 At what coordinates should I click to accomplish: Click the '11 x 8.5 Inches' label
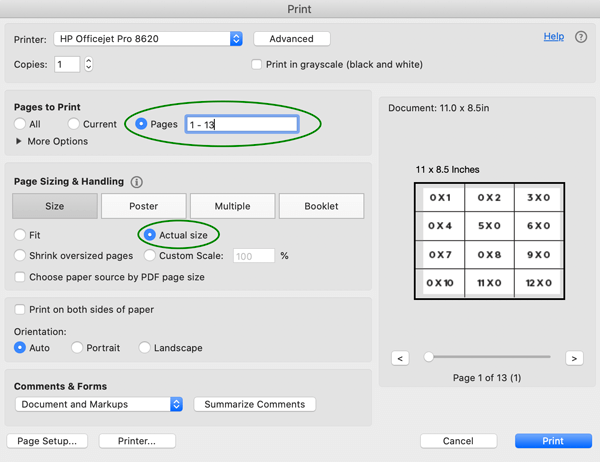click(x=447, y=170)
